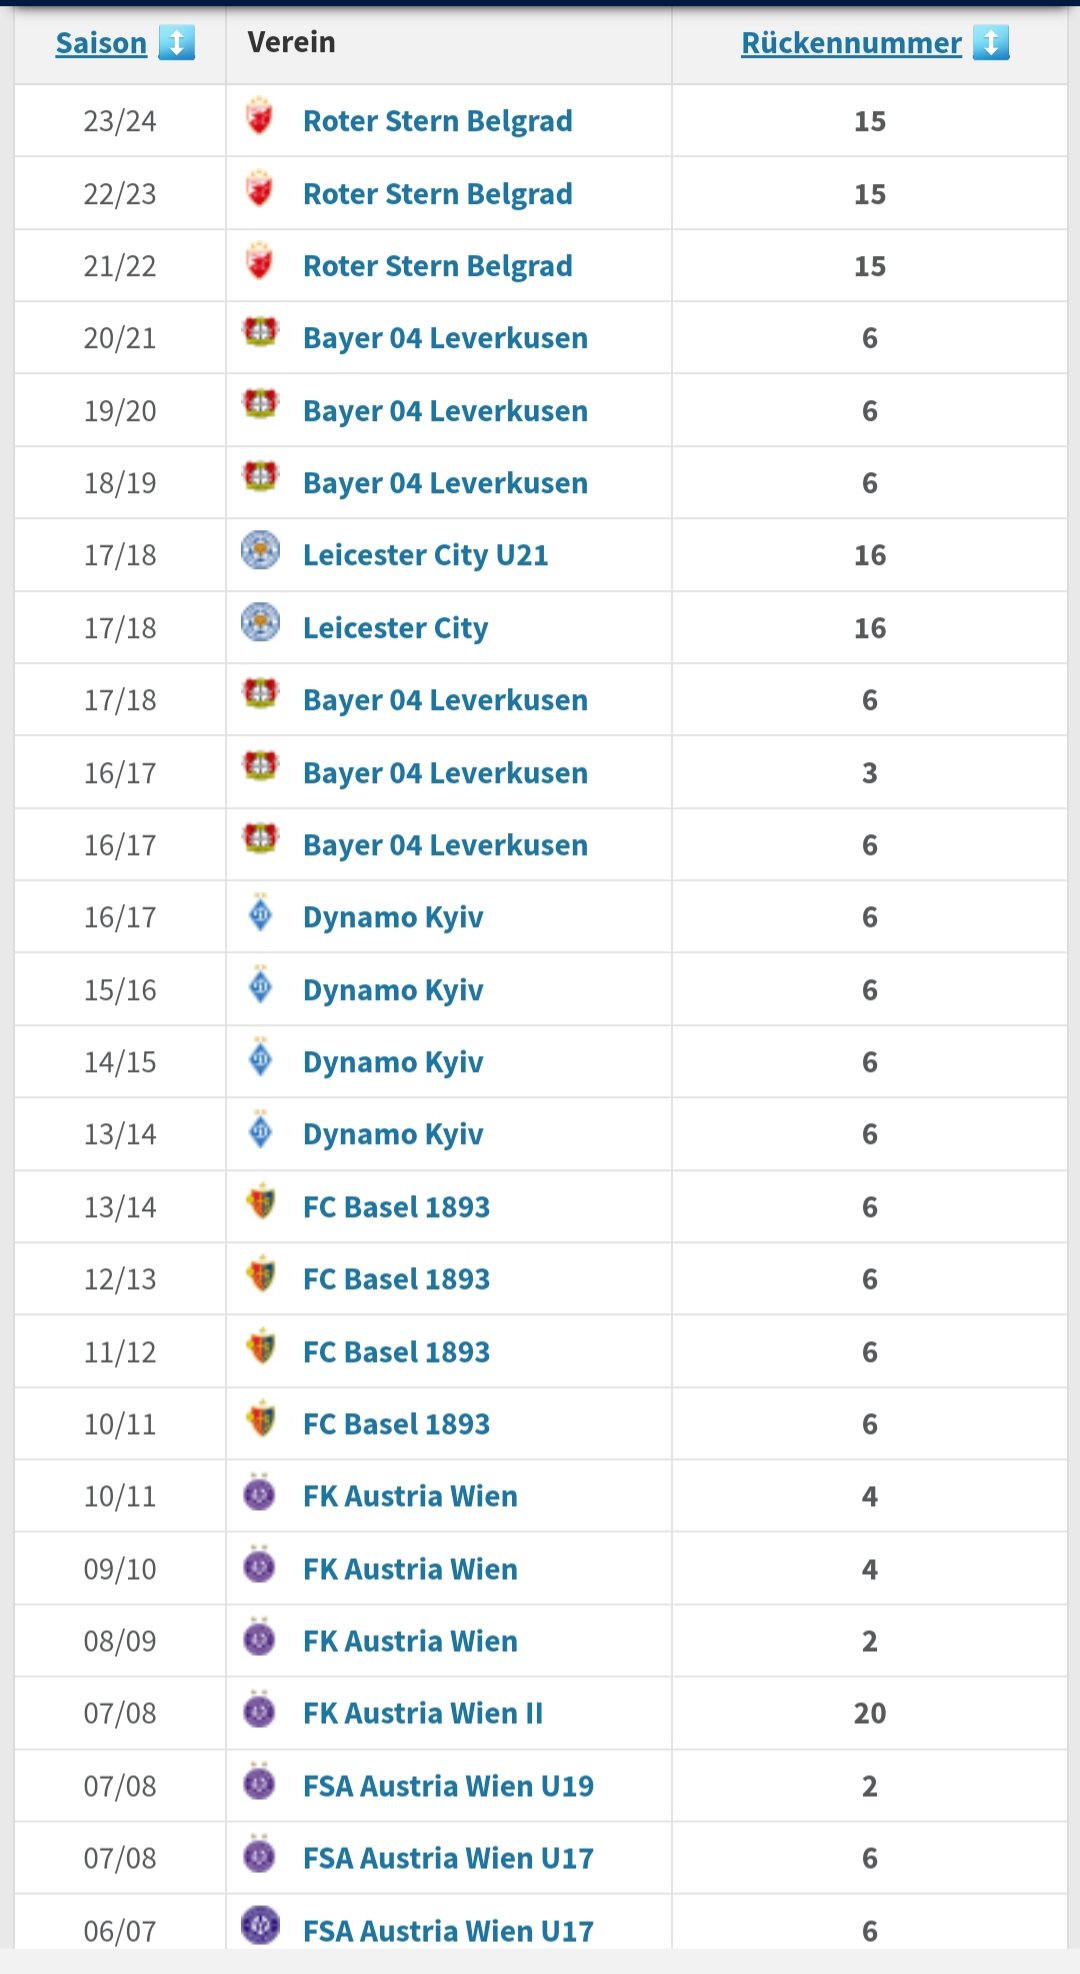1080x1974 pixels.
Task: Open Roter Stern Belgrad link for season 22/23
Action: tap(438, 194)
